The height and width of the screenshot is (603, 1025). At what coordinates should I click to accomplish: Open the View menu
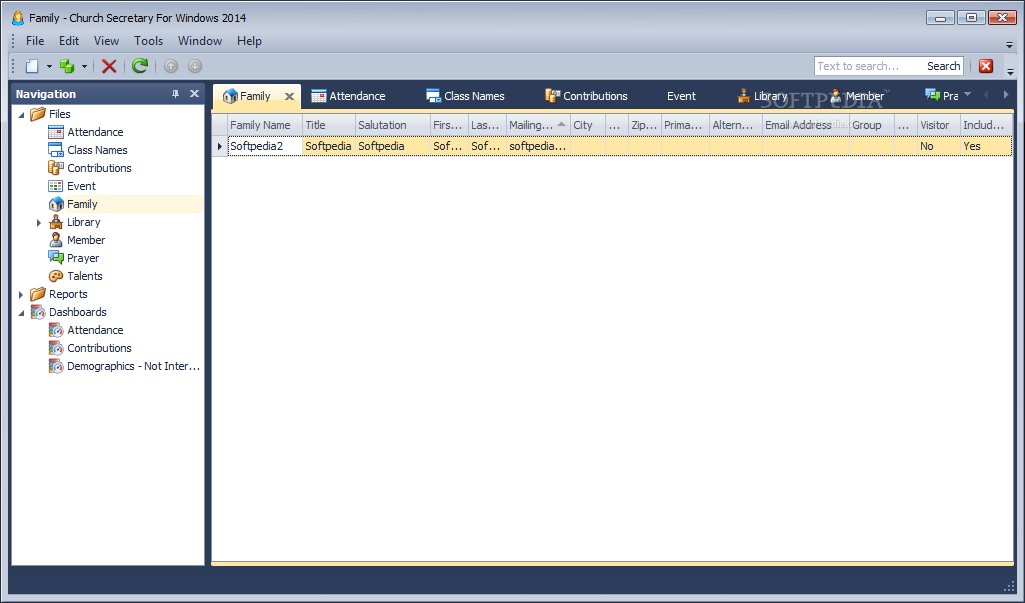[x=106, y=41]
